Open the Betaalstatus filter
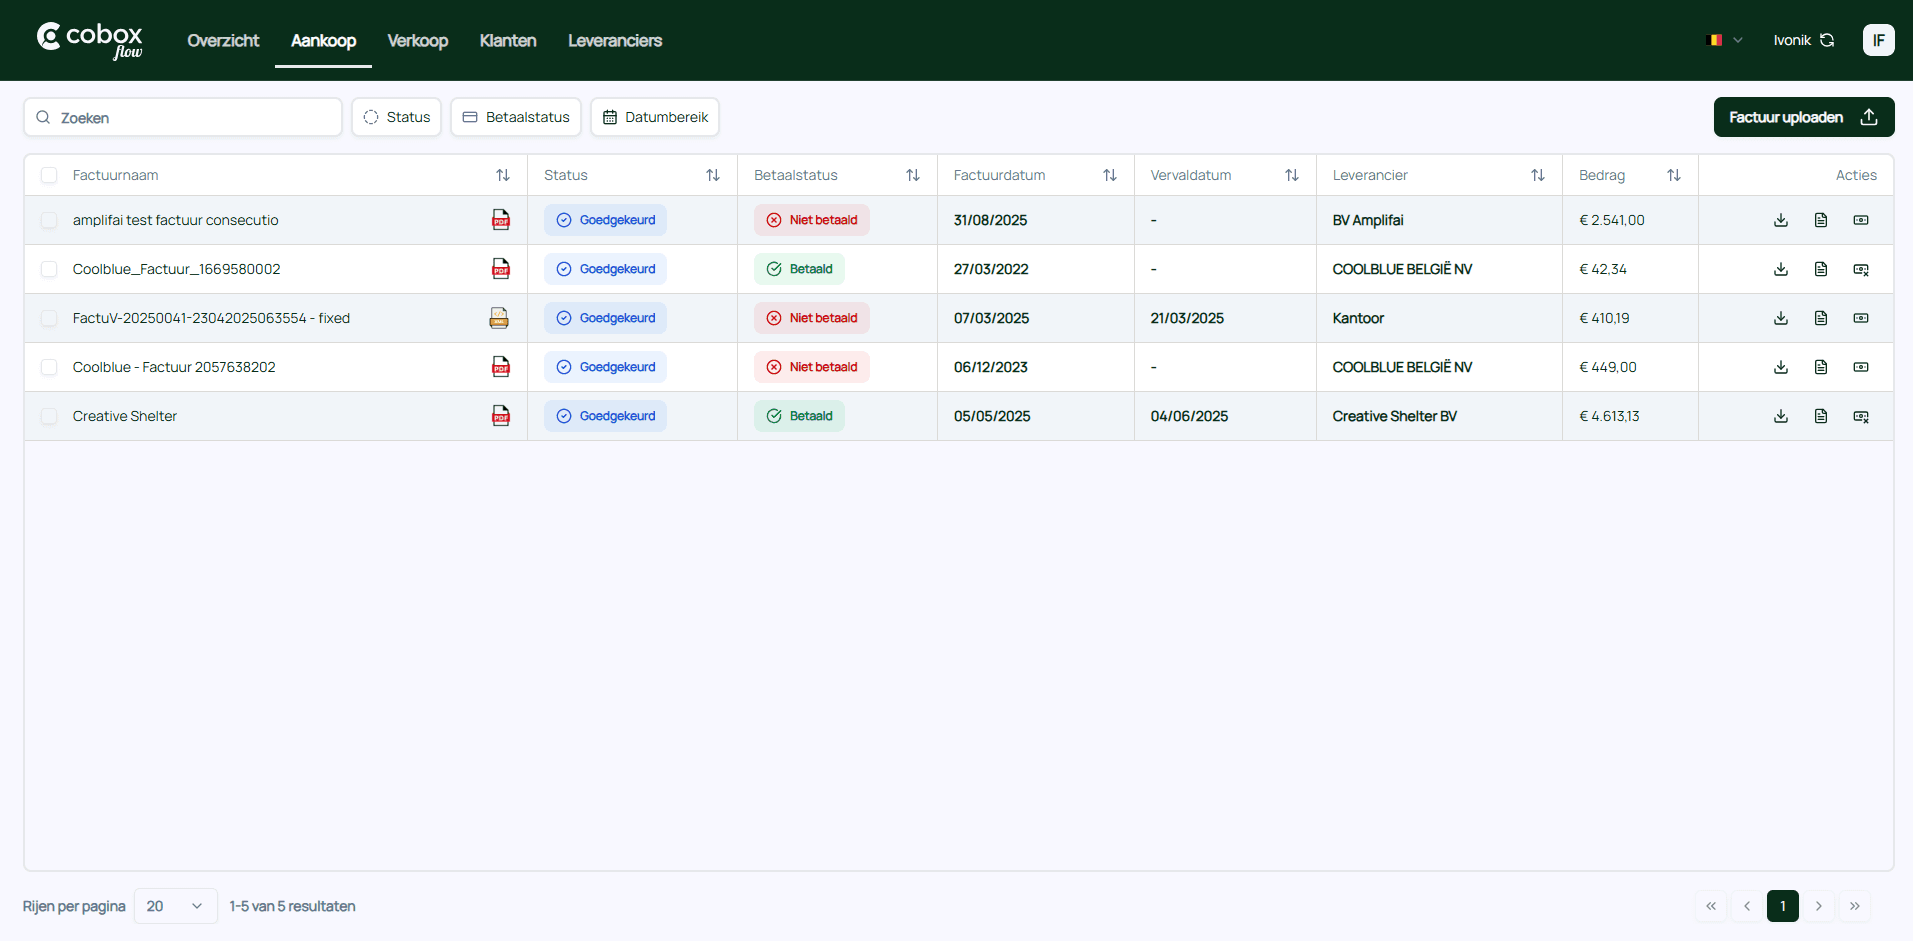 tap(515, 117)
